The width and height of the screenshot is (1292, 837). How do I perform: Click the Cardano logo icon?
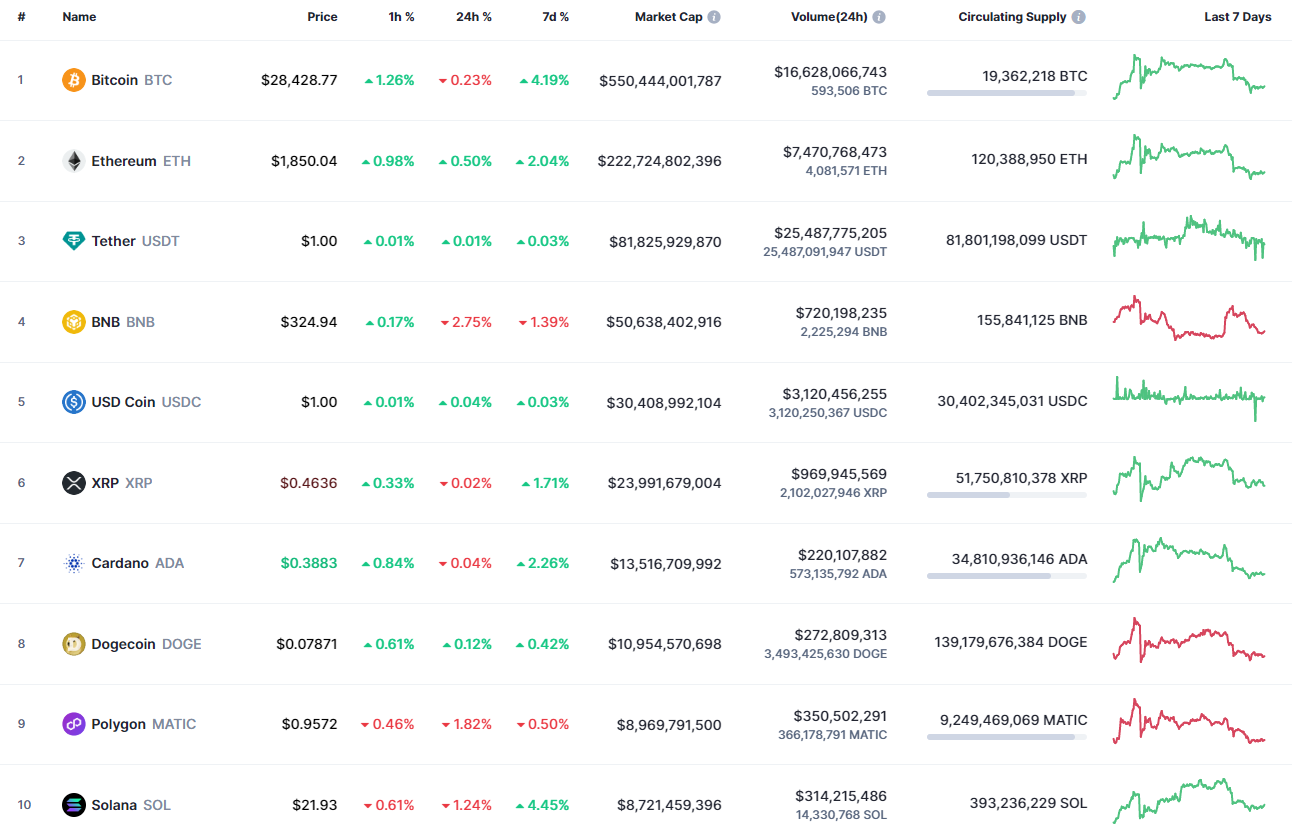click(72, 563)
